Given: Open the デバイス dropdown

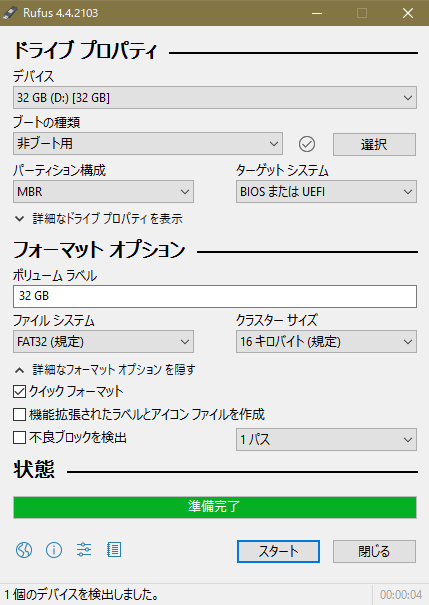Looking at the screenshot, I should click(x=215, y=98).
